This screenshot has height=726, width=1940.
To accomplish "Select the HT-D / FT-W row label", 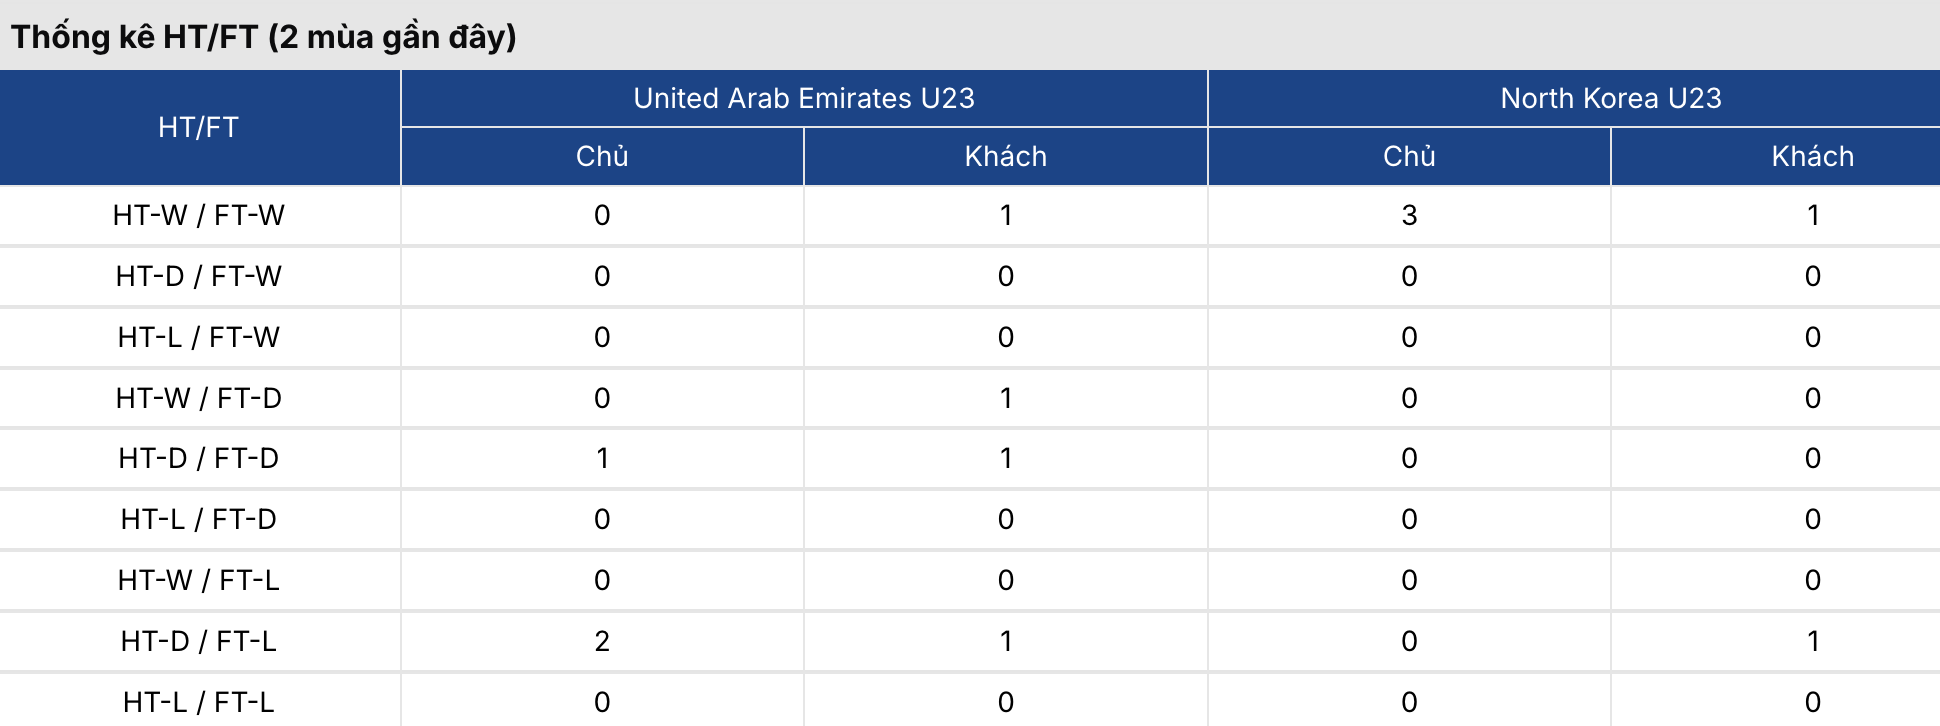I will (199, 276).
